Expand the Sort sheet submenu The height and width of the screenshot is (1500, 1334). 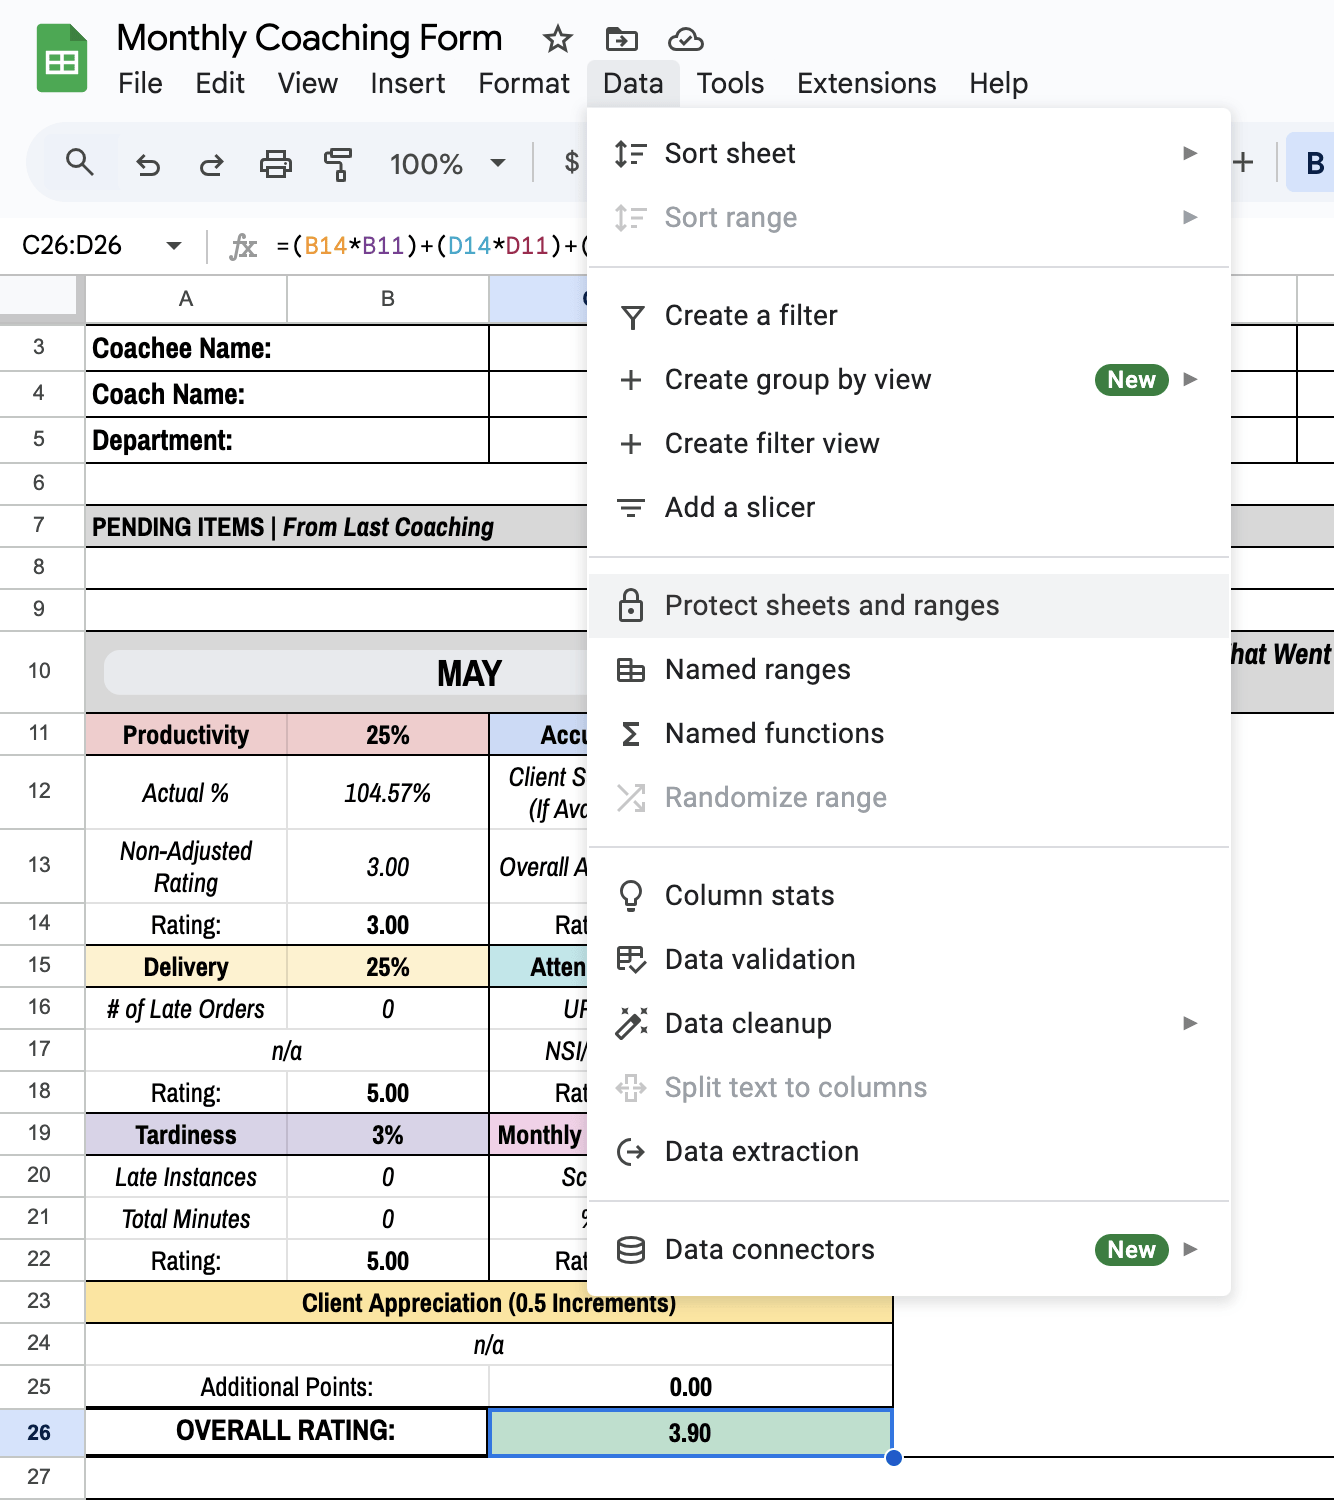click(x=1189, y=154)
